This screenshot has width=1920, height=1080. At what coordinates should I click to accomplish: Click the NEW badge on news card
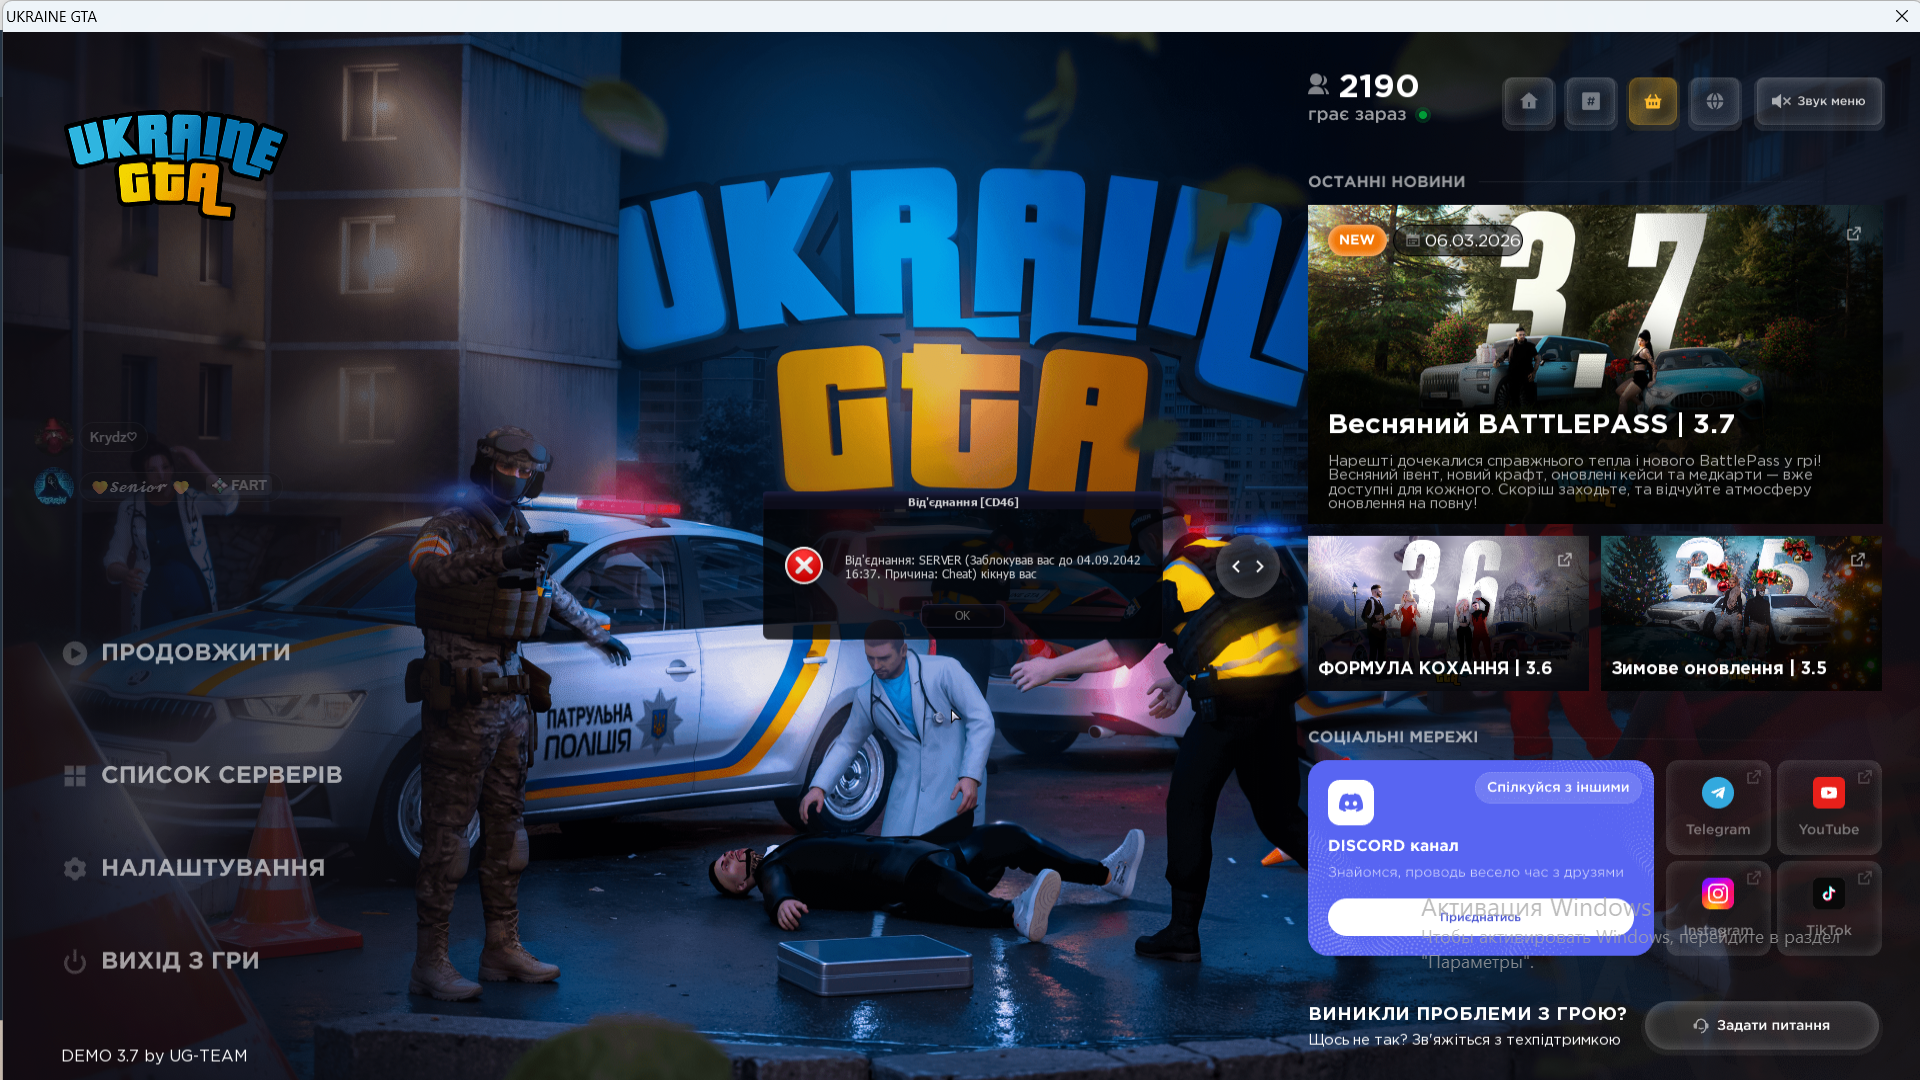(x=1357, y=240)
